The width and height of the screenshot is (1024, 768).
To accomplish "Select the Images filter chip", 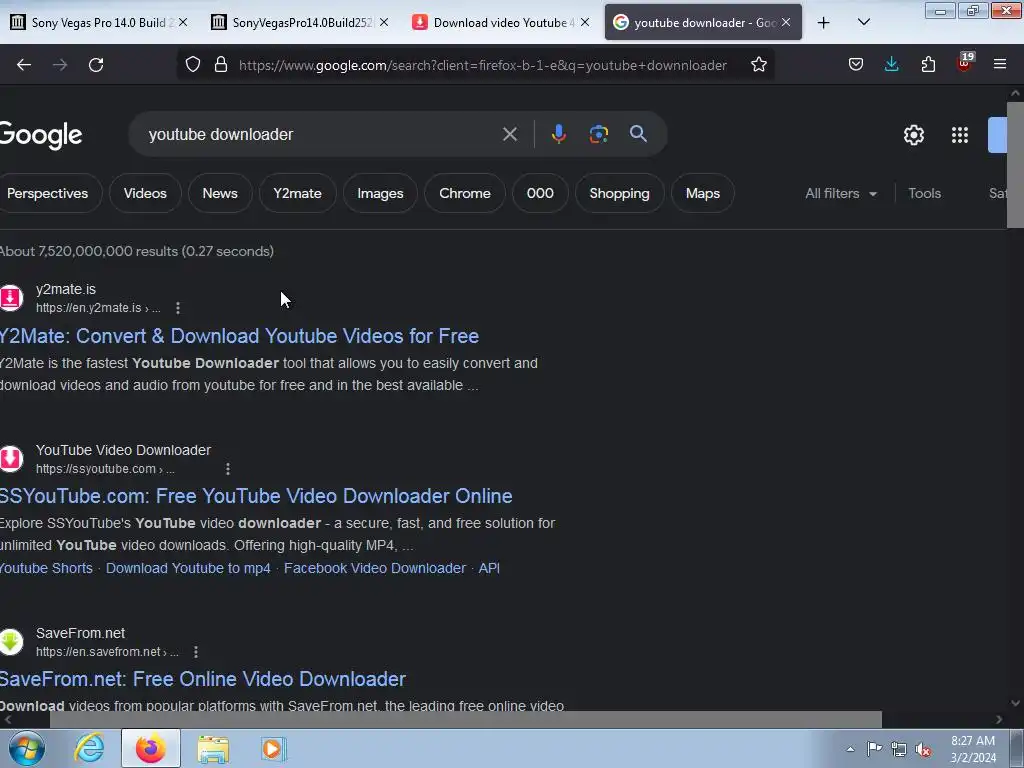I will [380, 193].
